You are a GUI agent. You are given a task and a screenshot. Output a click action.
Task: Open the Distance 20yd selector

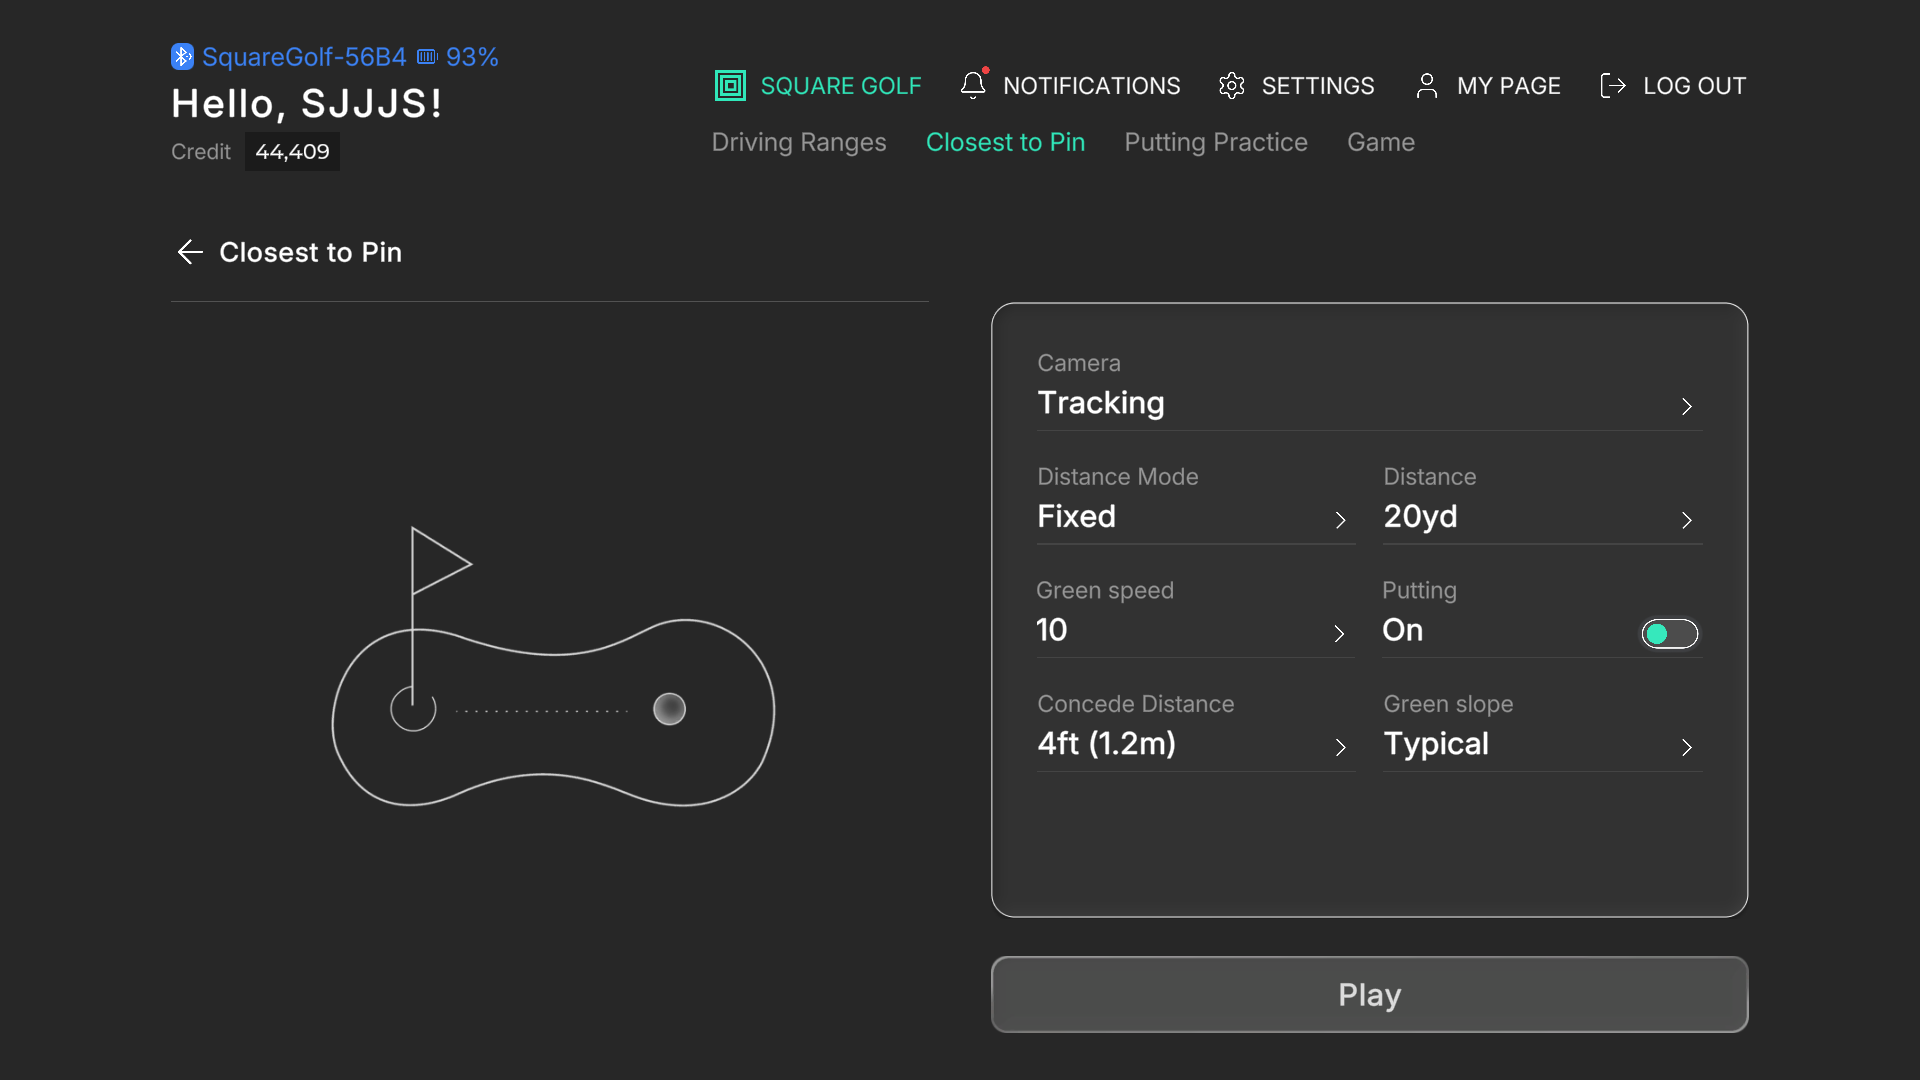1542,503
